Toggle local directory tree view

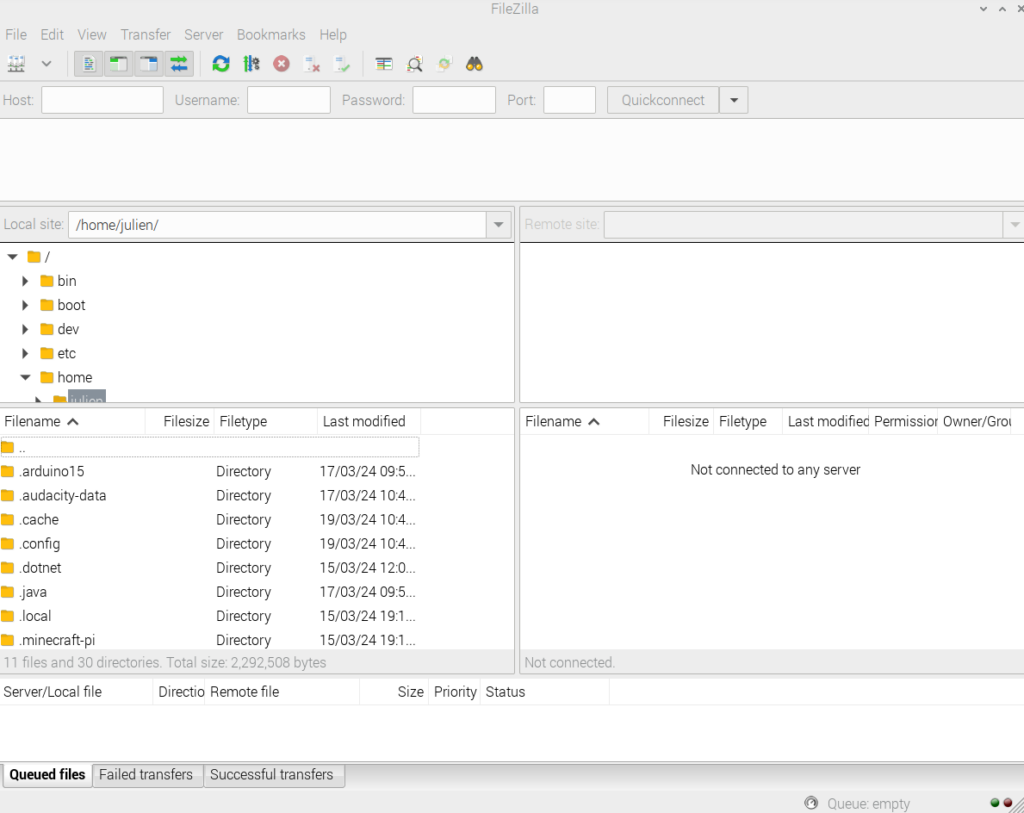point(119,64)
